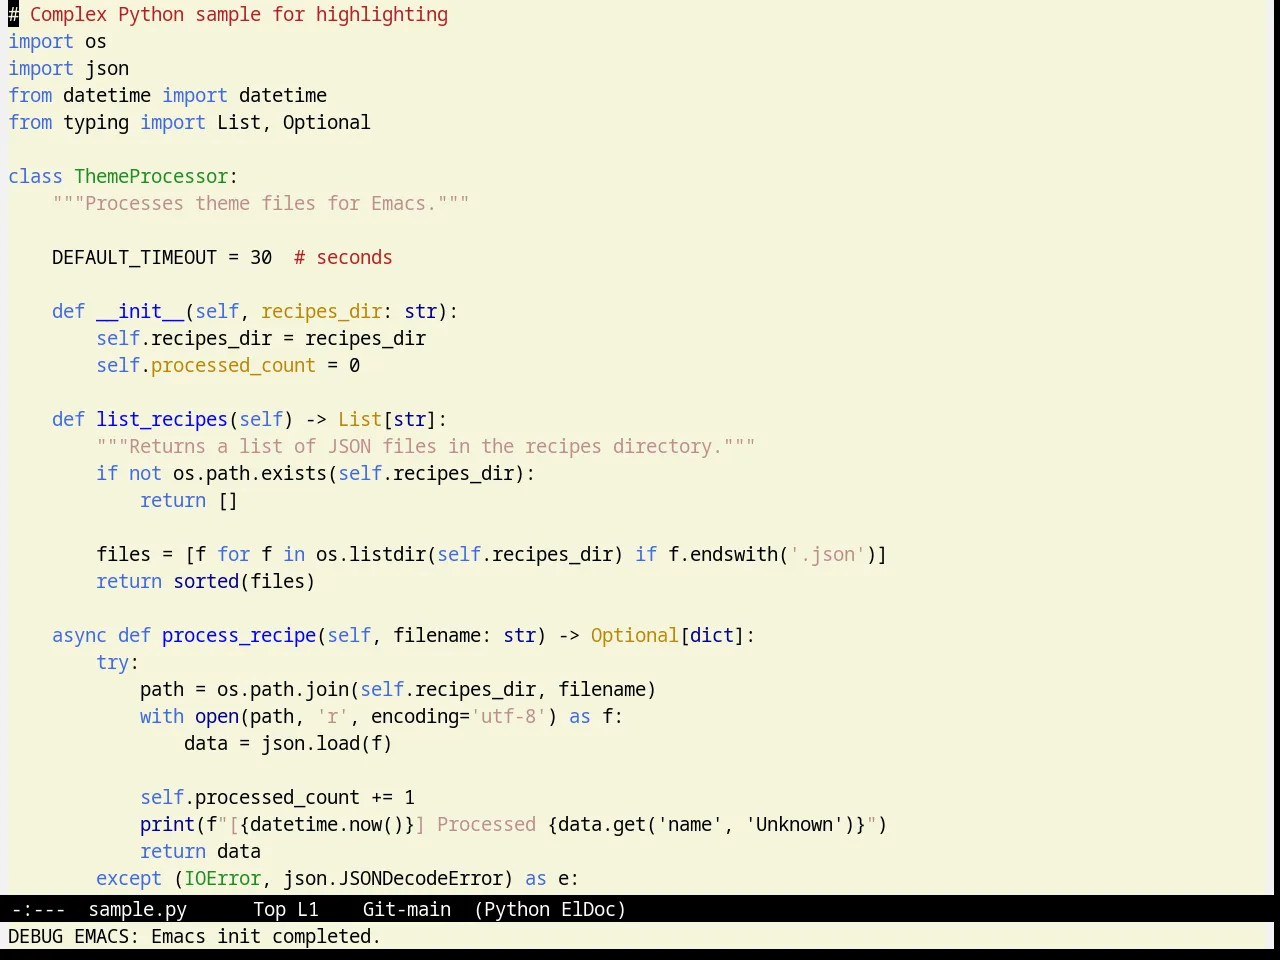Click the DEFAULT_TIMEOUT constant

(134, 257)
